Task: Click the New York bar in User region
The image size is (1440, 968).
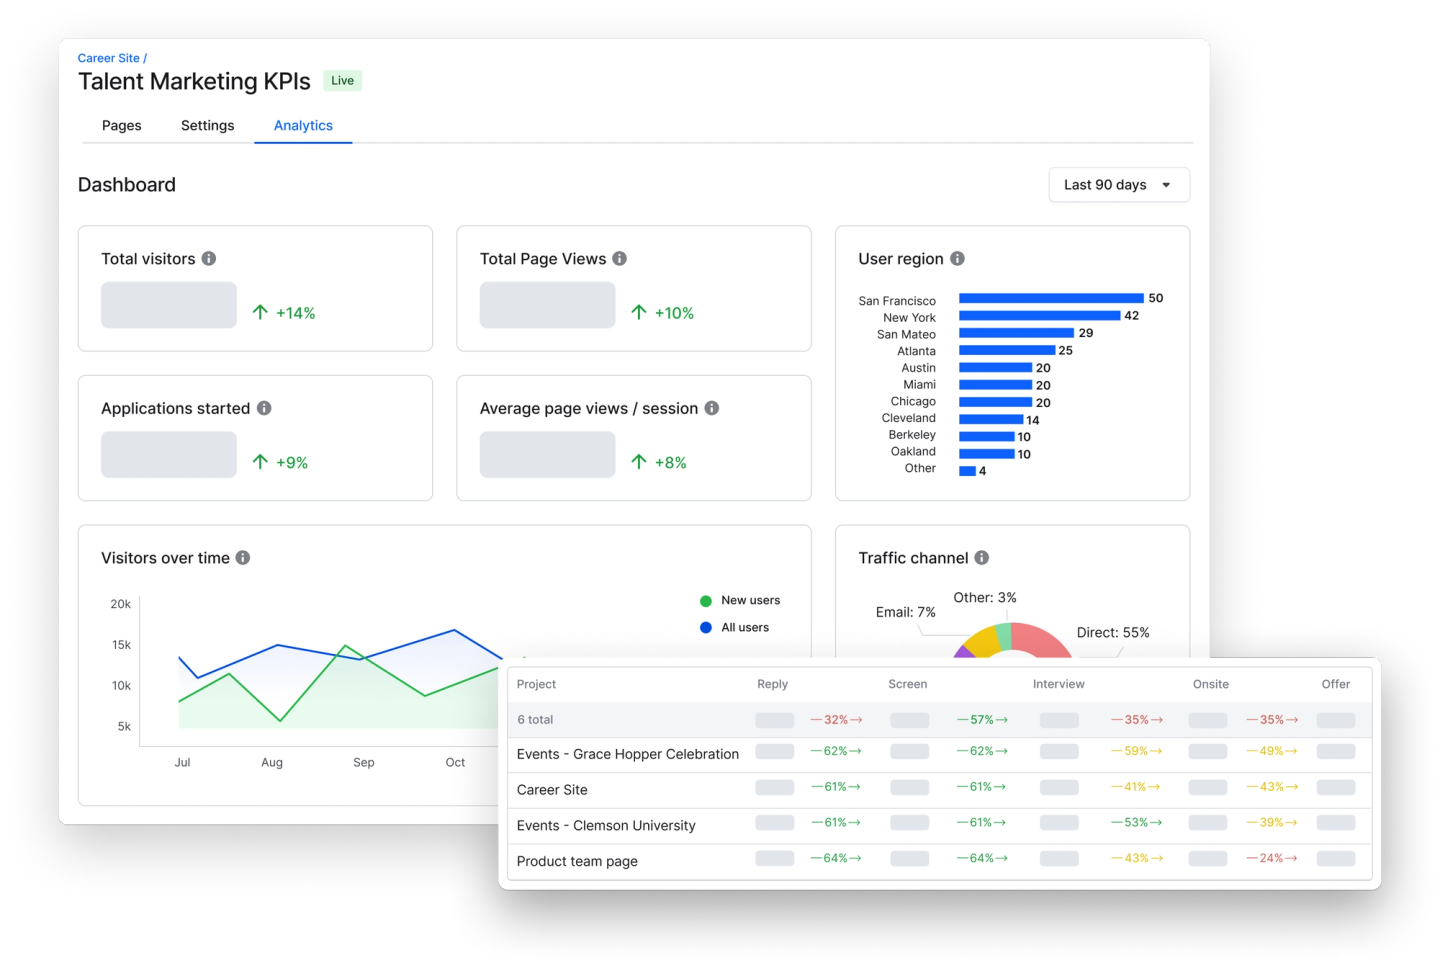Action: pyautogui.click(x=1040, y=316)
